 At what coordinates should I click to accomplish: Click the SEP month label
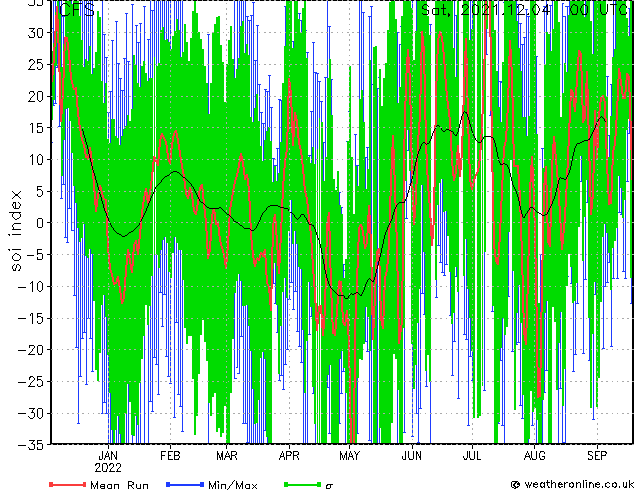point(597,456)
